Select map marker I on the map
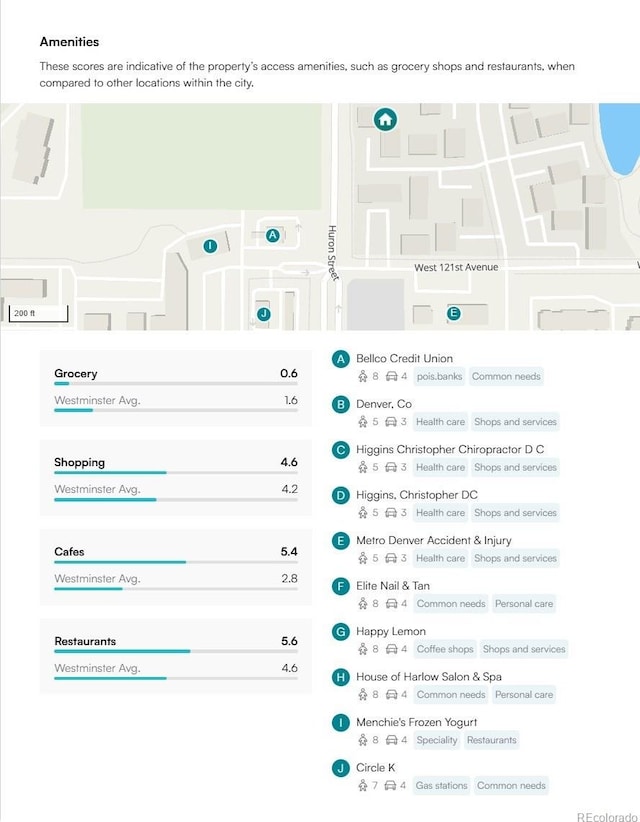 [x=210, y=246]
